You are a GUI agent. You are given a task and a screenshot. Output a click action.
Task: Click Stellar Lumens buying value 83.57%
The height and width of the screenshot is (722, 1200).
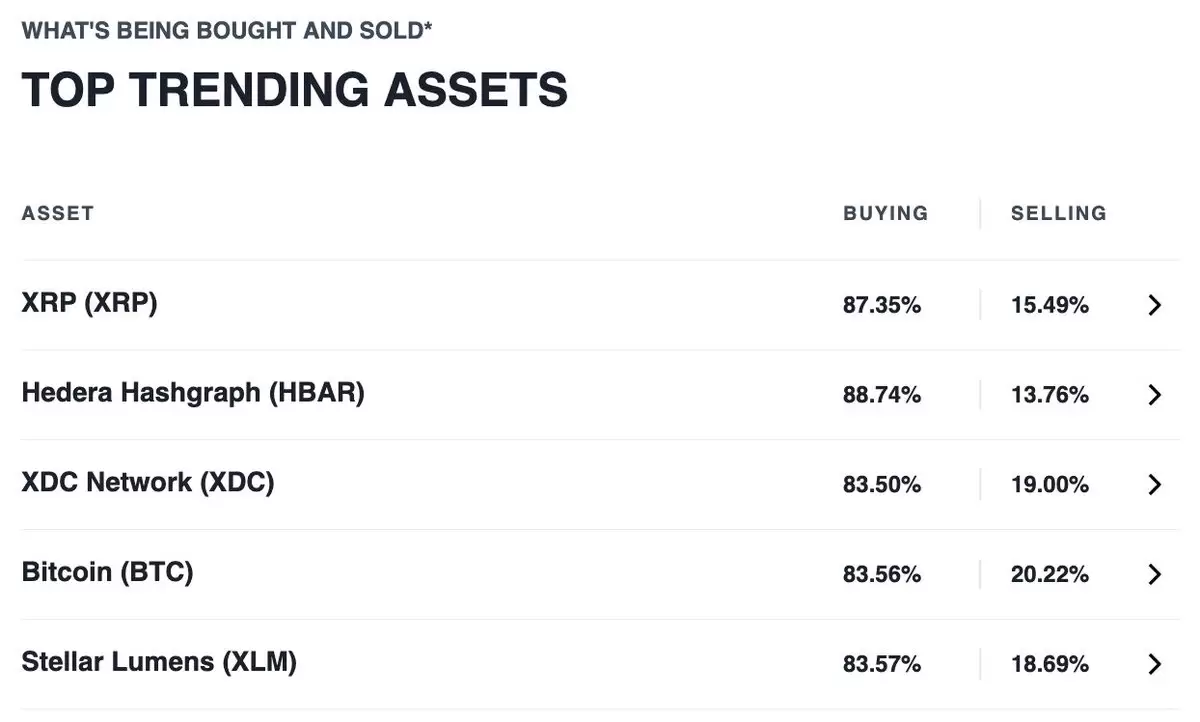point(882,664)
